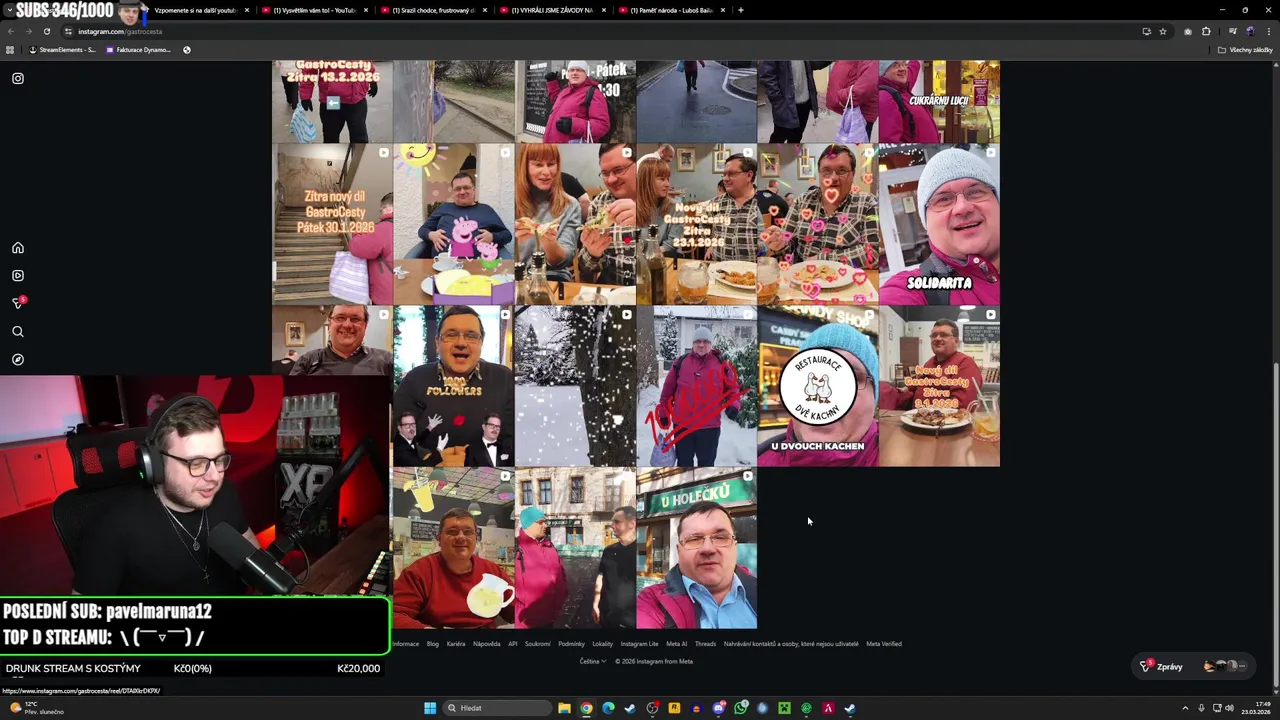
Task: Open the Windows Start menu
Action: pos(430,708)
